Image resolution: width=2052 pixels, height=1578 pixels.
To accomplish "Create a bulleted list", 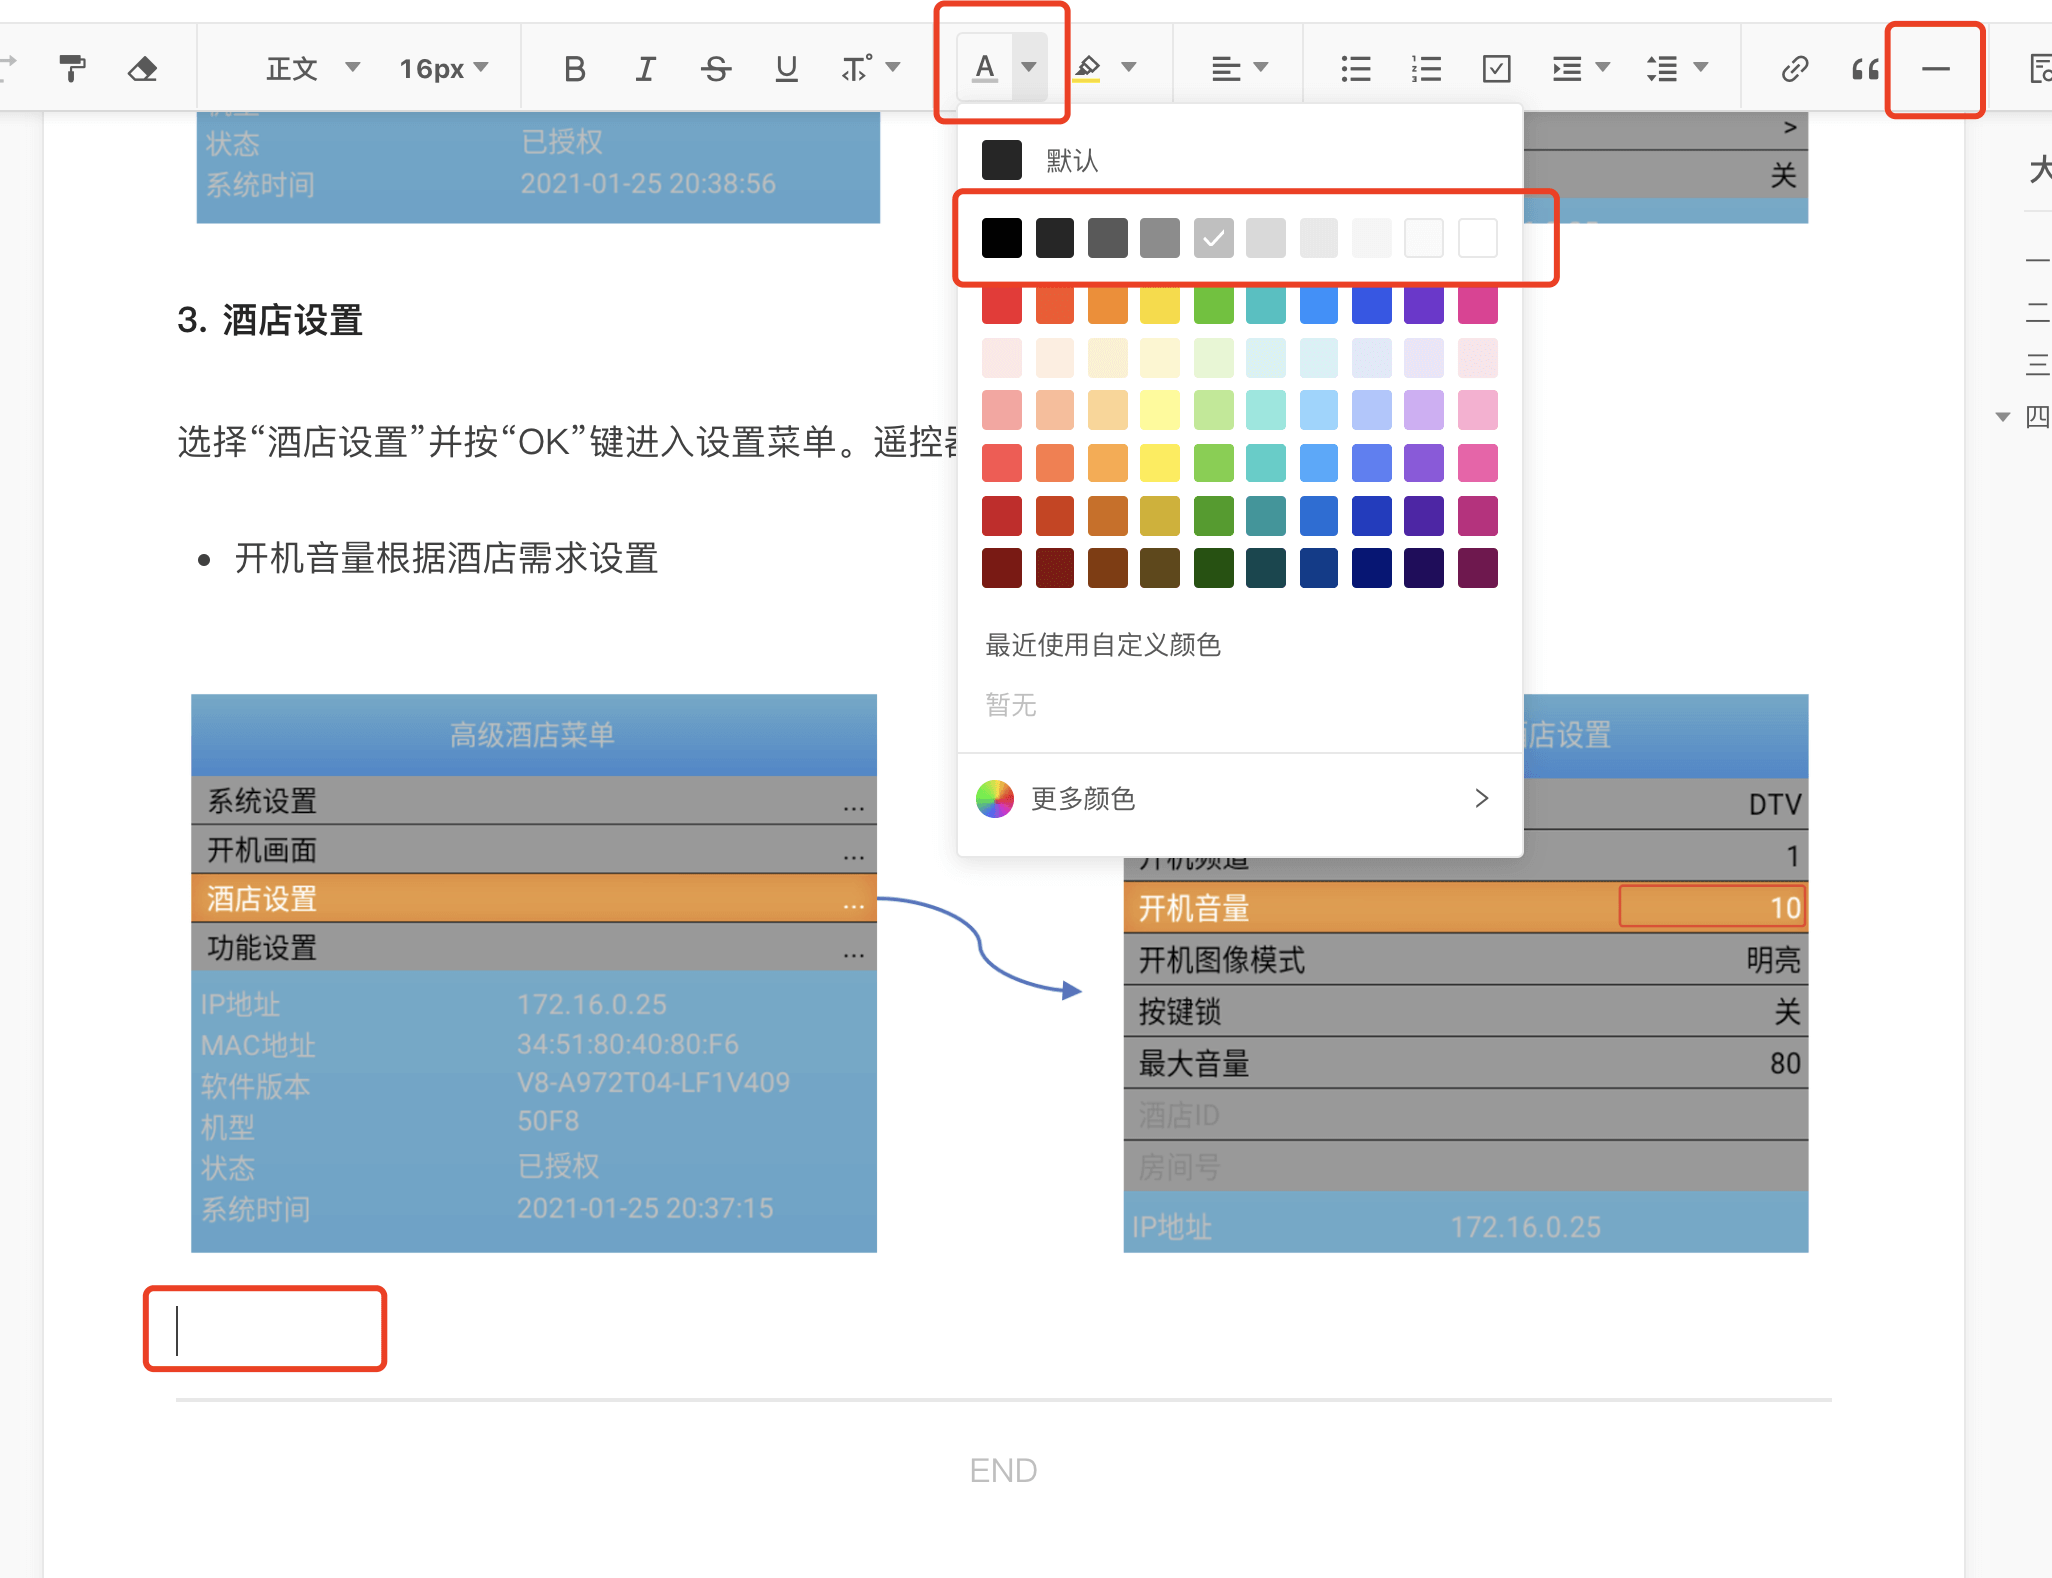I will coord(1355,68).
